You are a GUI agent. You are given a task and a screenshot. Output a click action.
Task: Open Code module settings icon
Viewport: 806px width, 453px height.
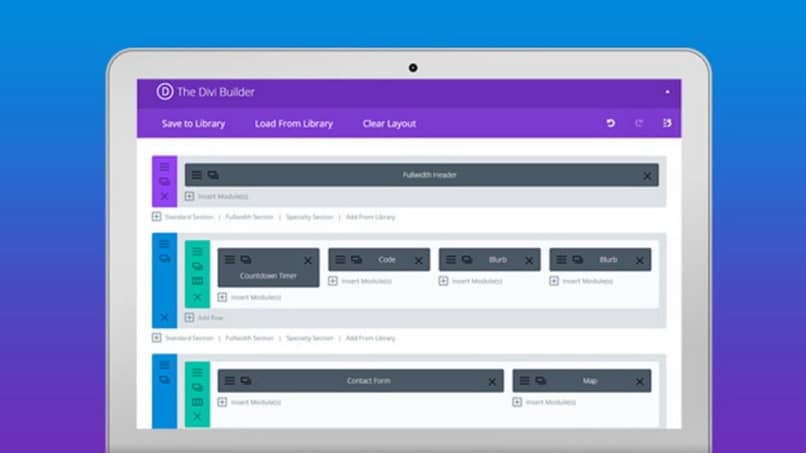tap(340, 260)
